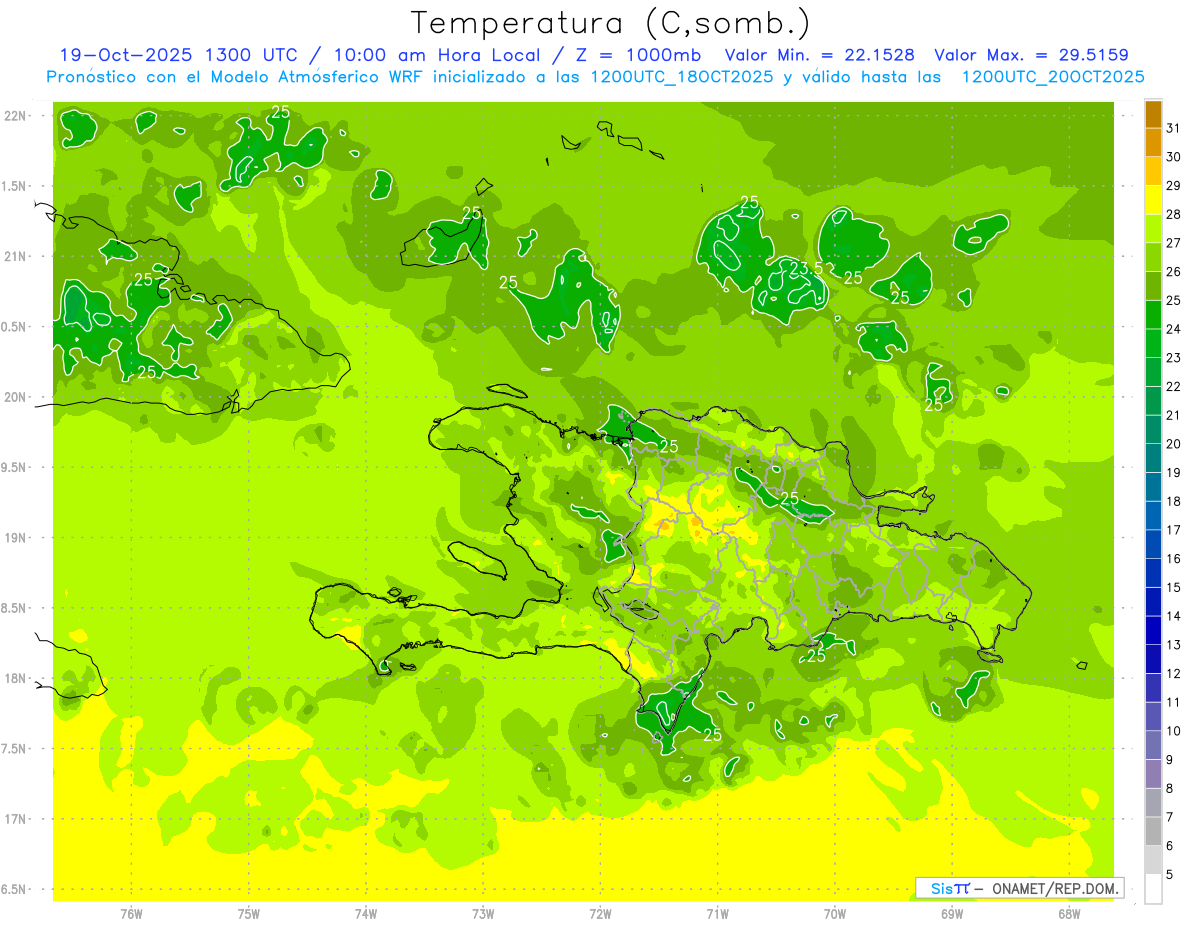The width and height of the screenshot is (1200, 927).
Task: Click the yellow legend swatch between 28 and 29
Action: tap(1153, 200)
